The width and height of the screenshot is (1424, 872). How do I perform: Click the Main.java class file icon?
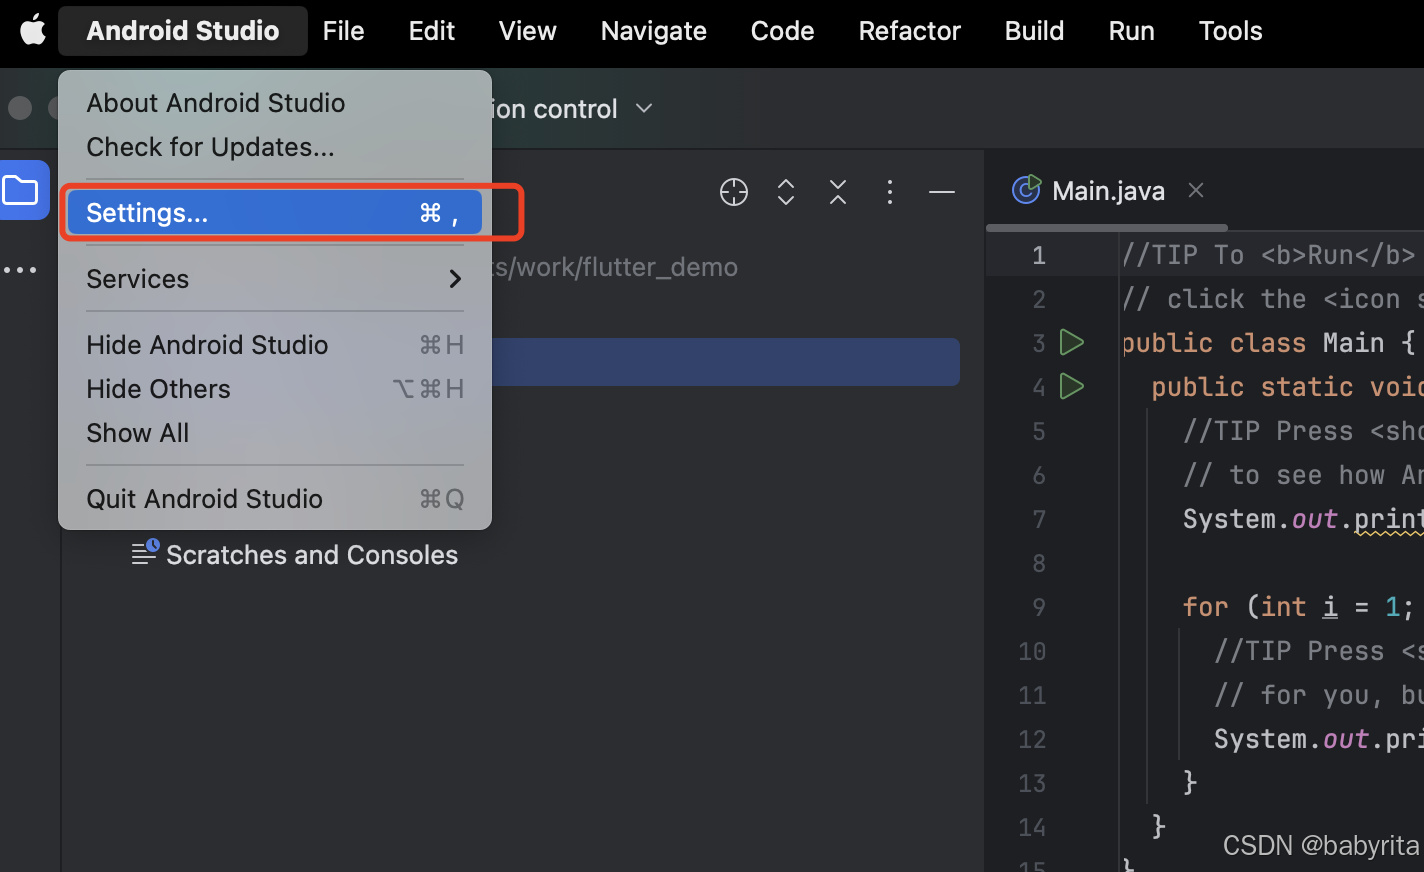tap(1026, 189)
